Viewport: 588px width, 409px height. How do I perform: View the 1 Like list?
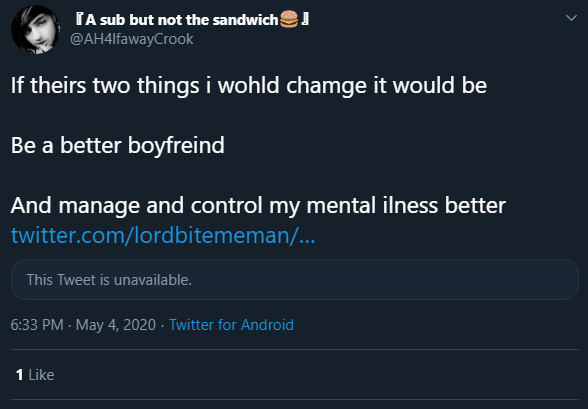click(x=35, y=375)
